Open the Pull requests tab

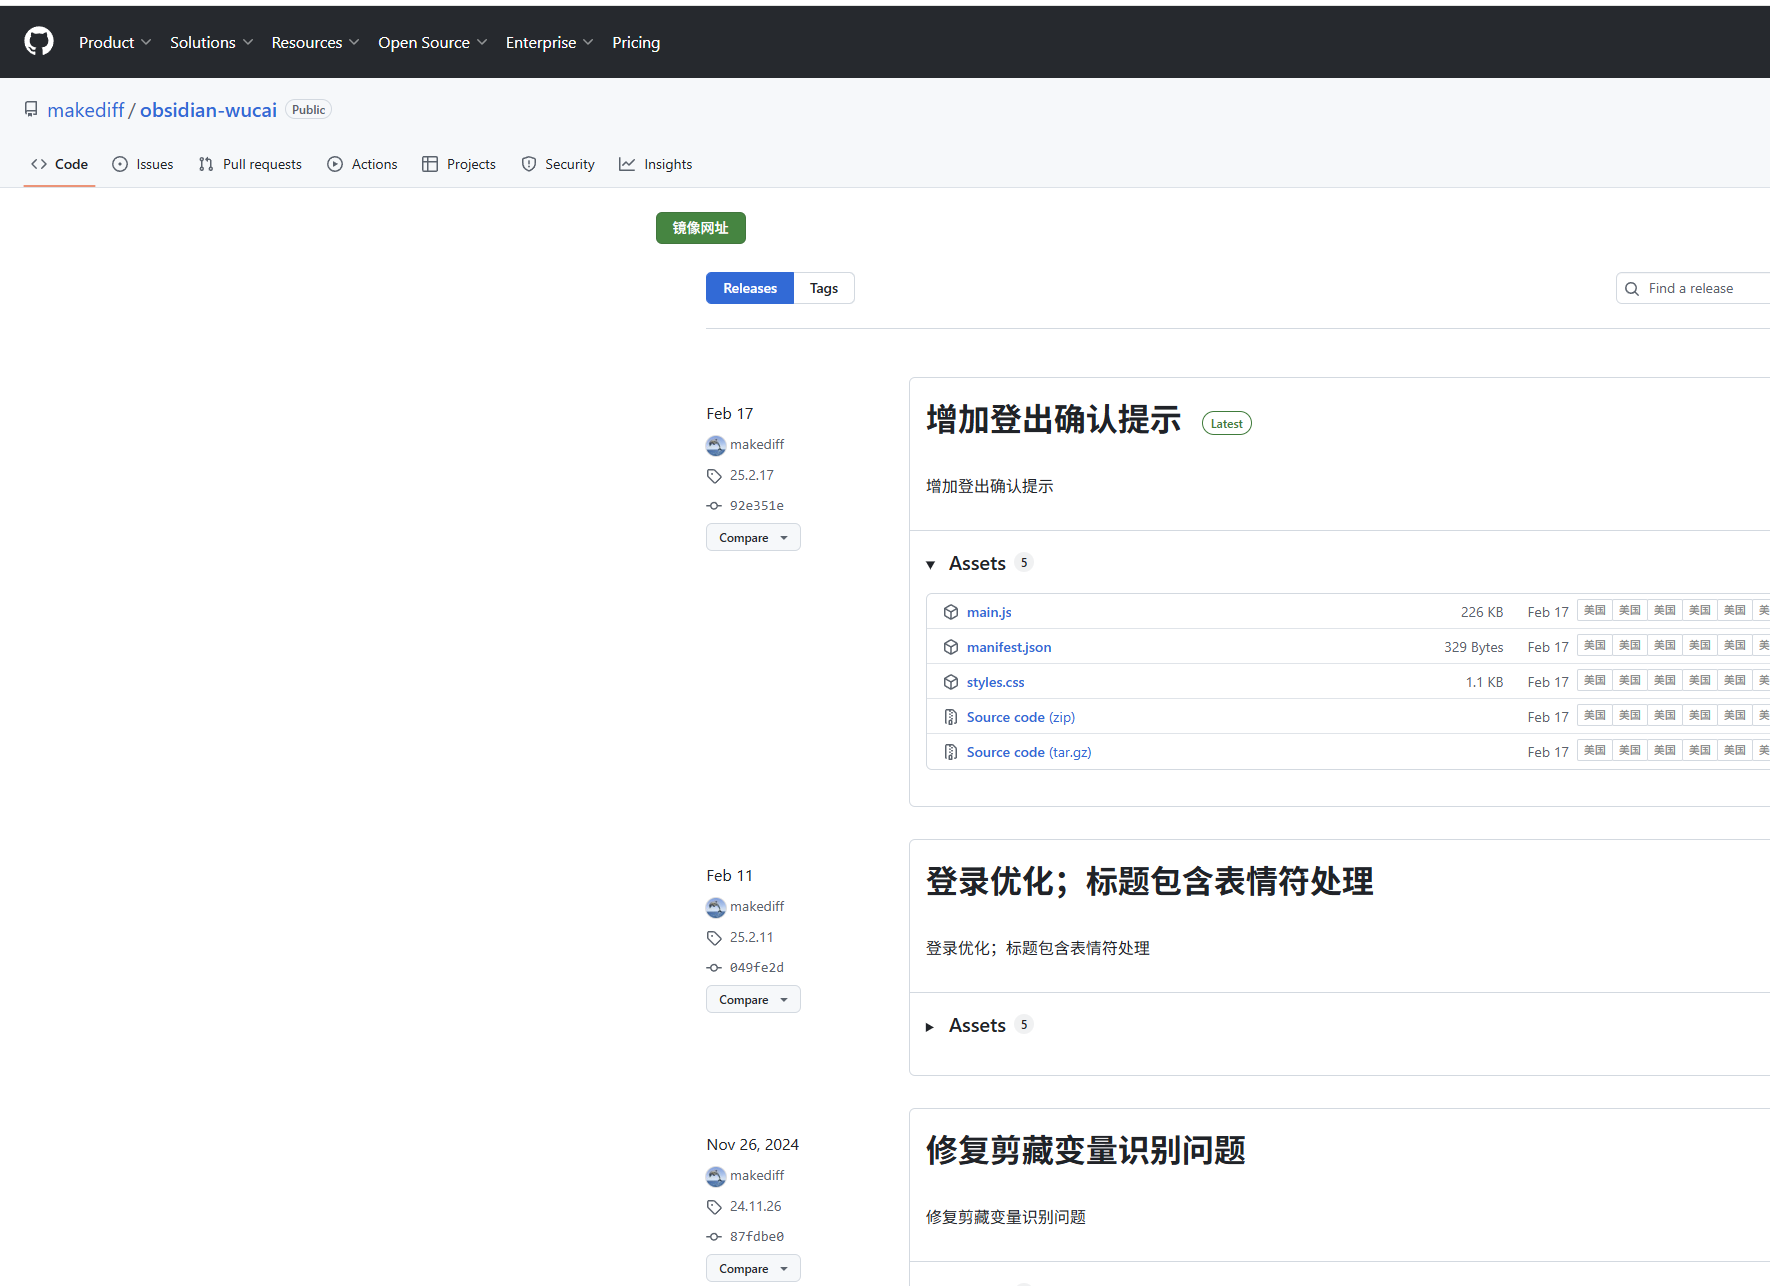[250, 164]
